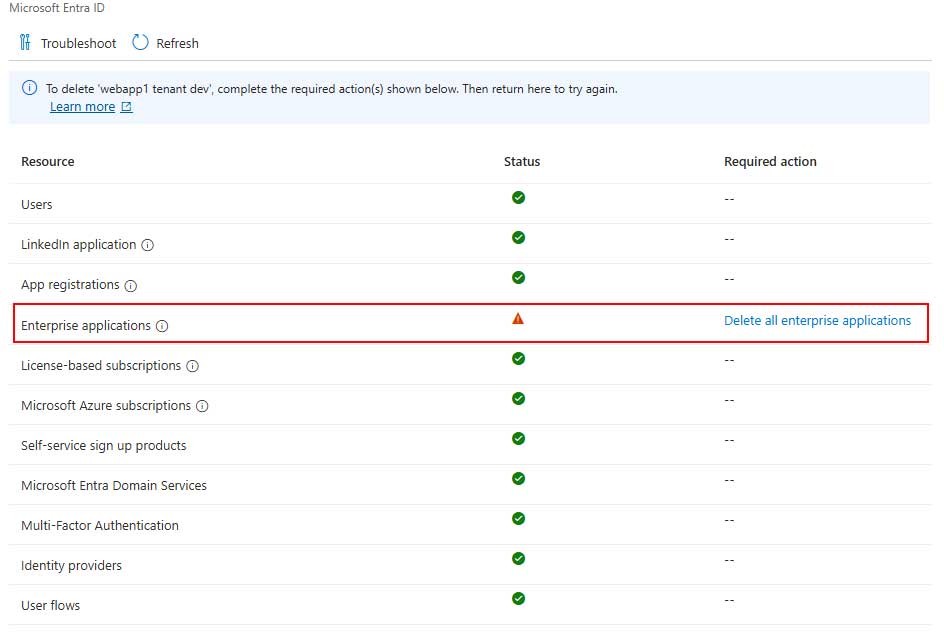Viewport: 944px width, 639px height.
Task: Select the Identity providers row text
Action: [x=71, y=566]
